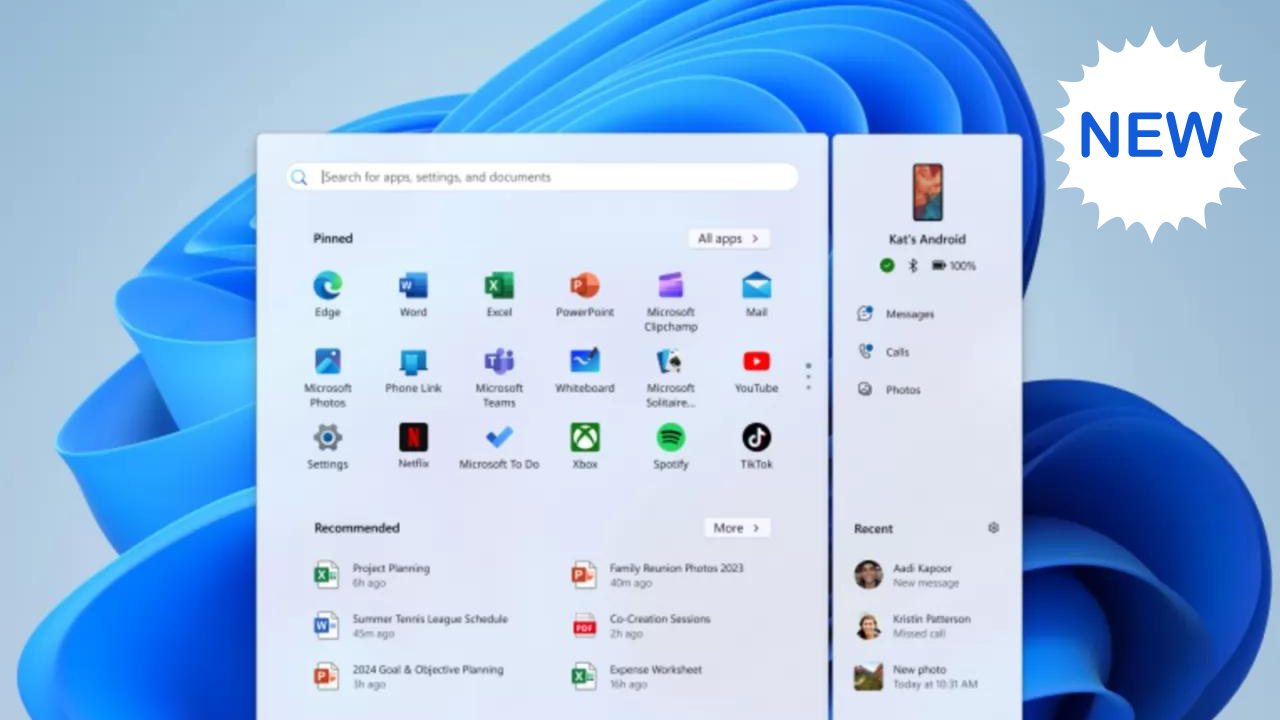Open the Edge browser app
This screenshot has height=720, width=1280.
pyautogui.click(x=327, y=294)
